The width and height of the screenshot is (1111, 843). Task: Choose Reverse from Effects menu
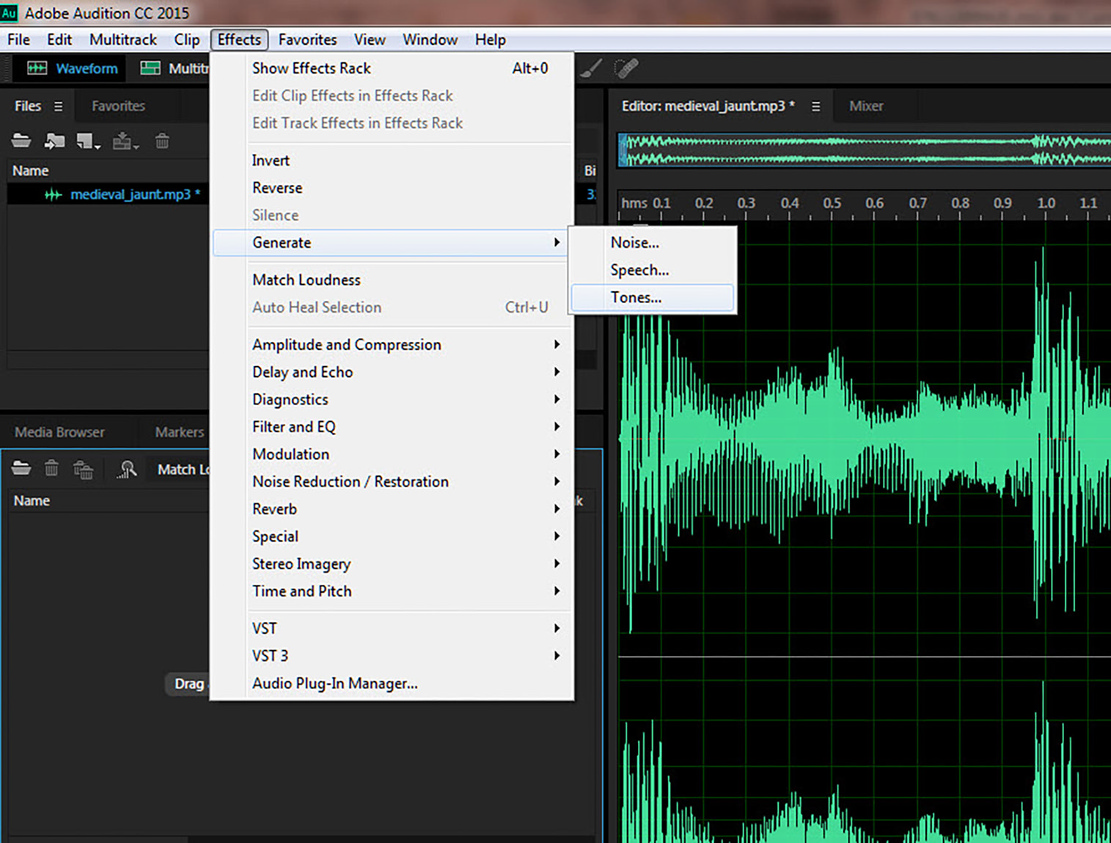point(393,188)
